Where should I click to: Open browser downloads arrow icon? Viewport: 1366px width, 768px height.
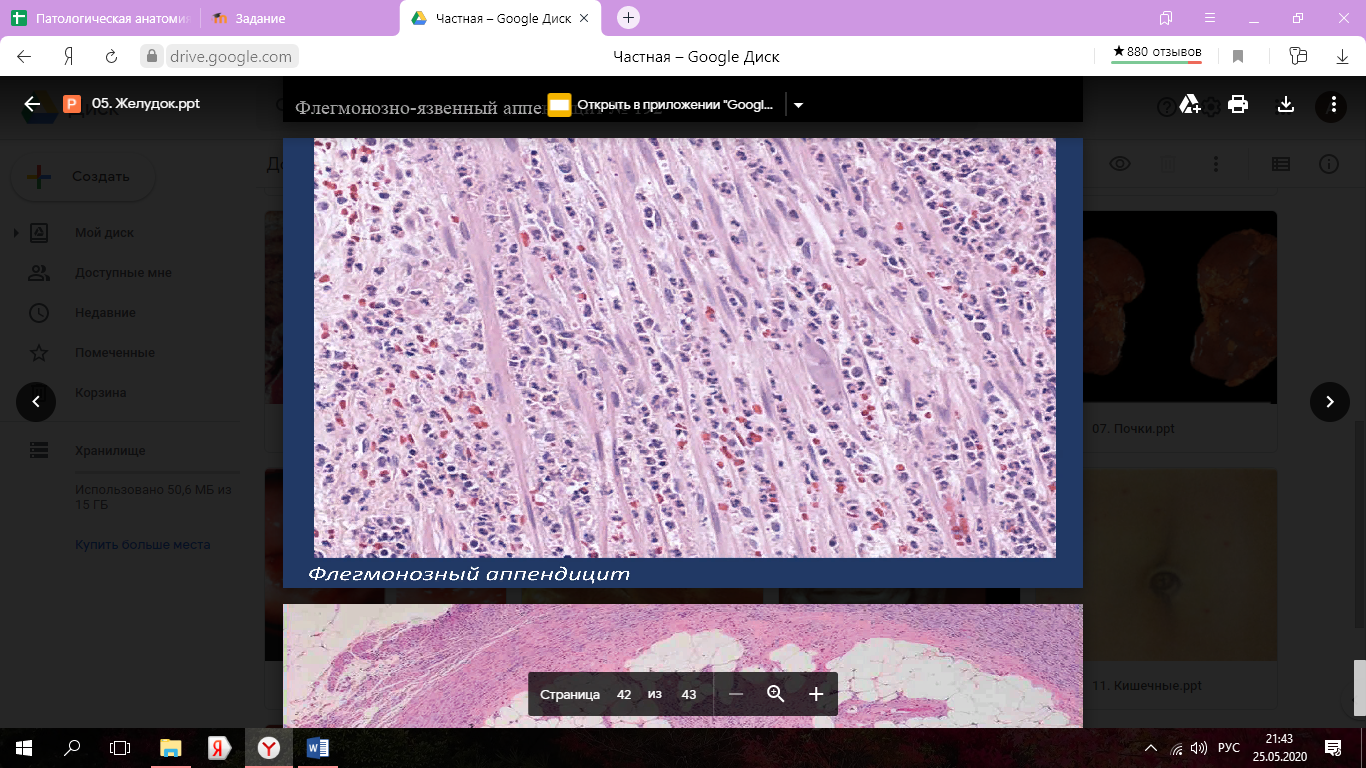tap(1342, 57)
